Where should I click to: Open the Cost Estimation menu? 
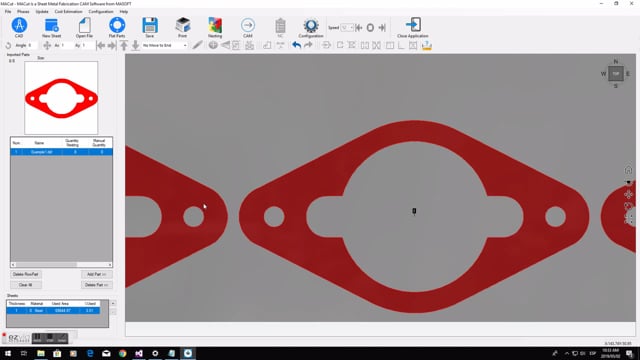point(68,11)
